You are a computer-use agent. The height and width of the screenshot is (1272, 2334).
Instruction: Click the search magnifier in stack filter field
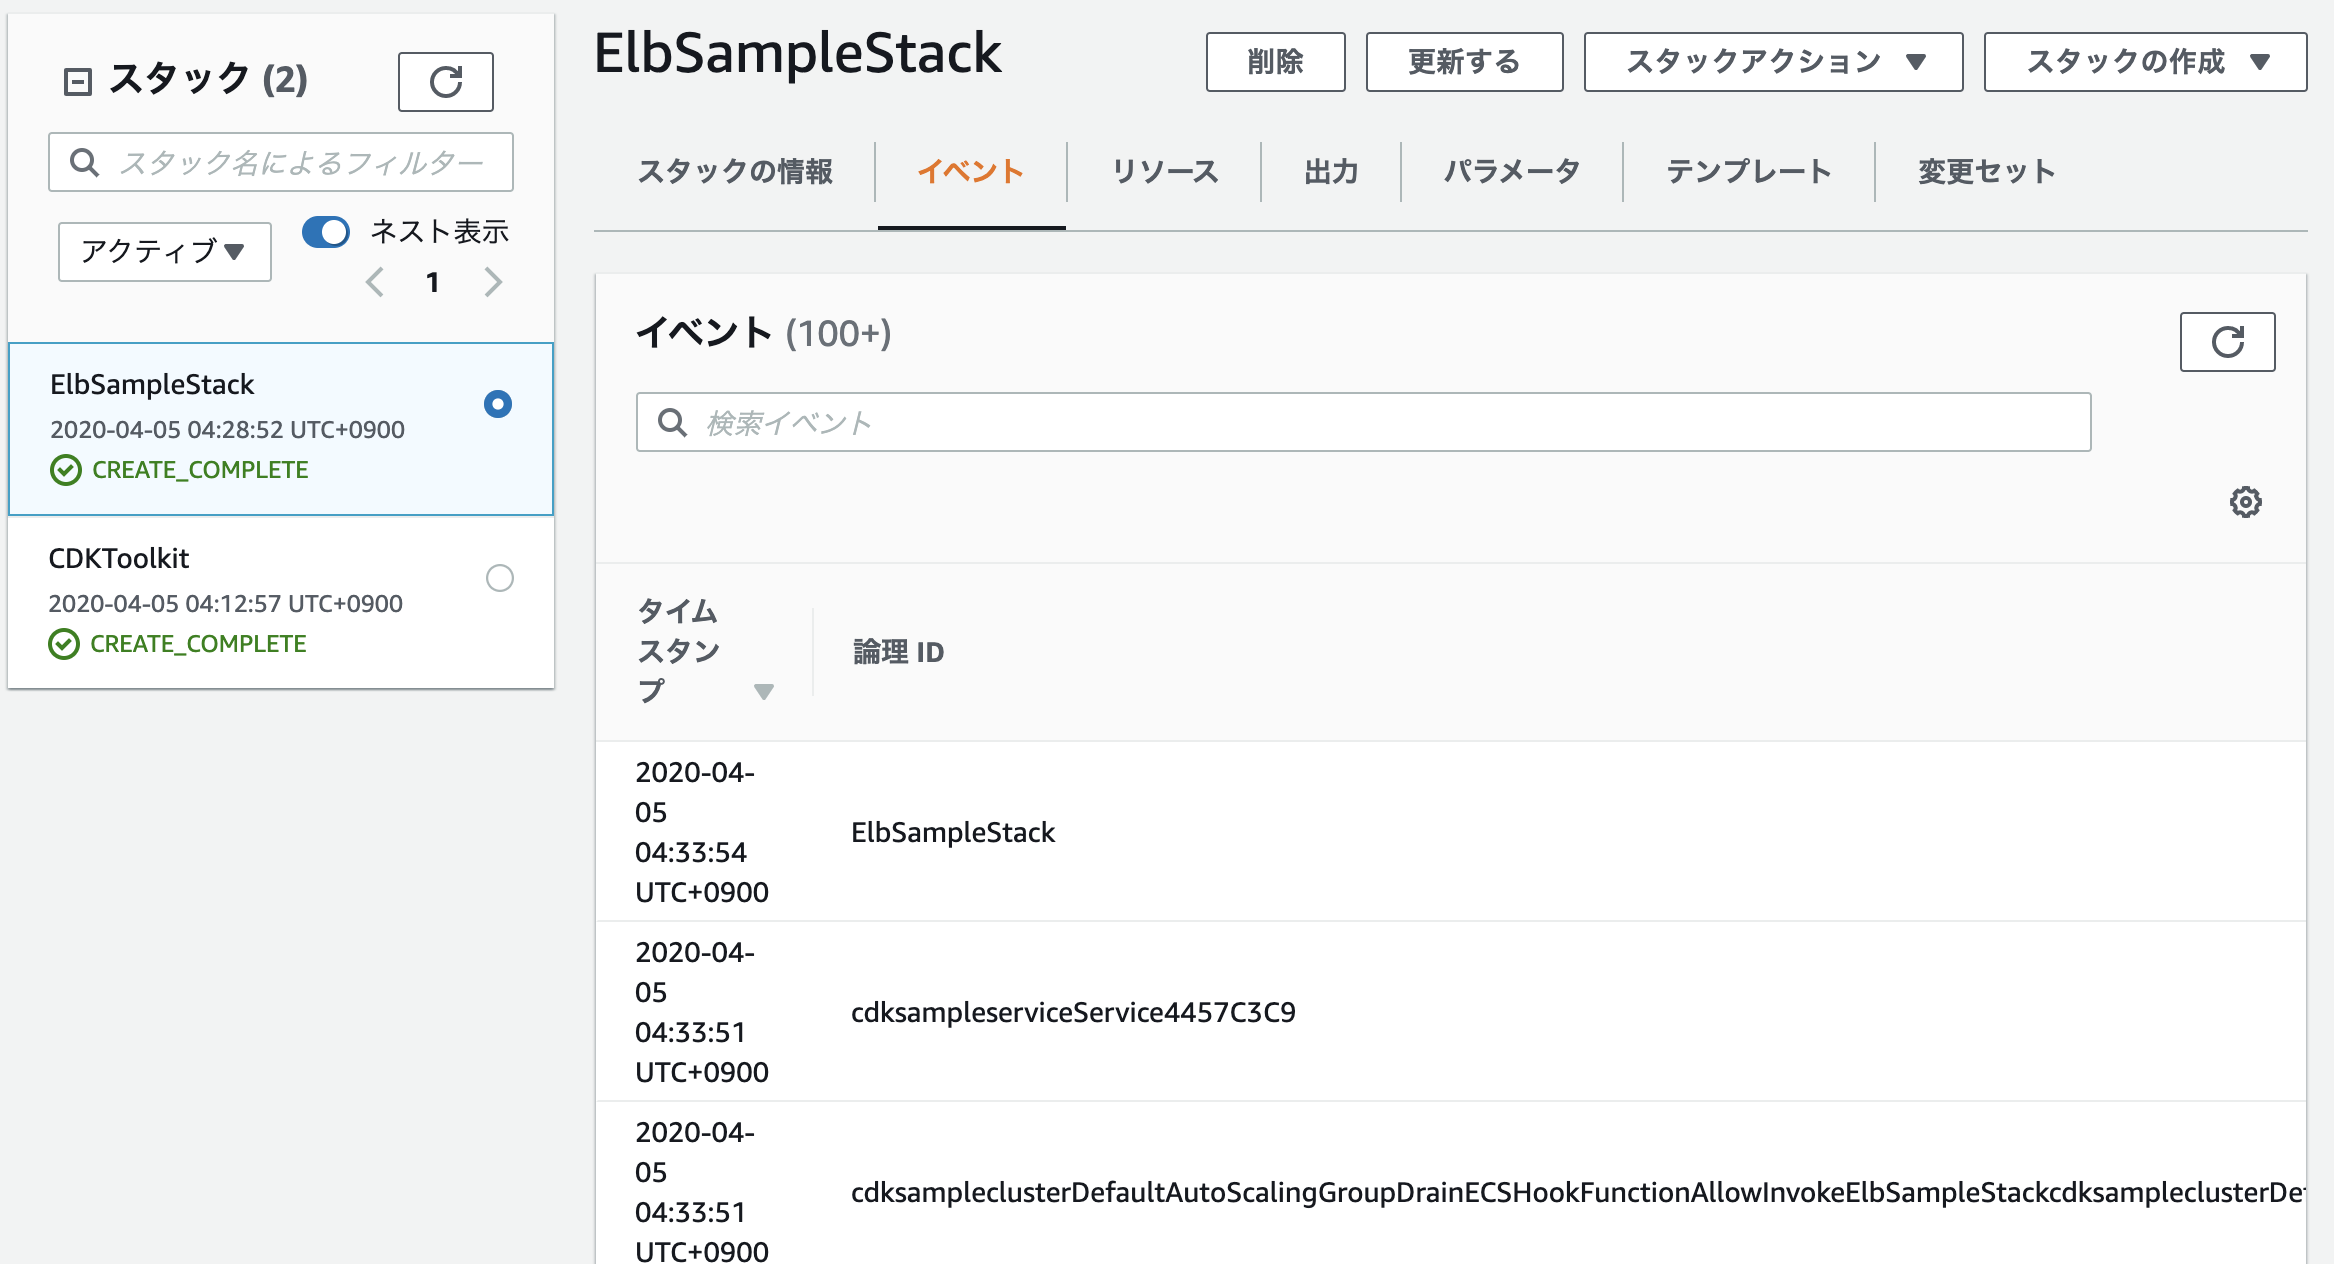pos(85,161)
